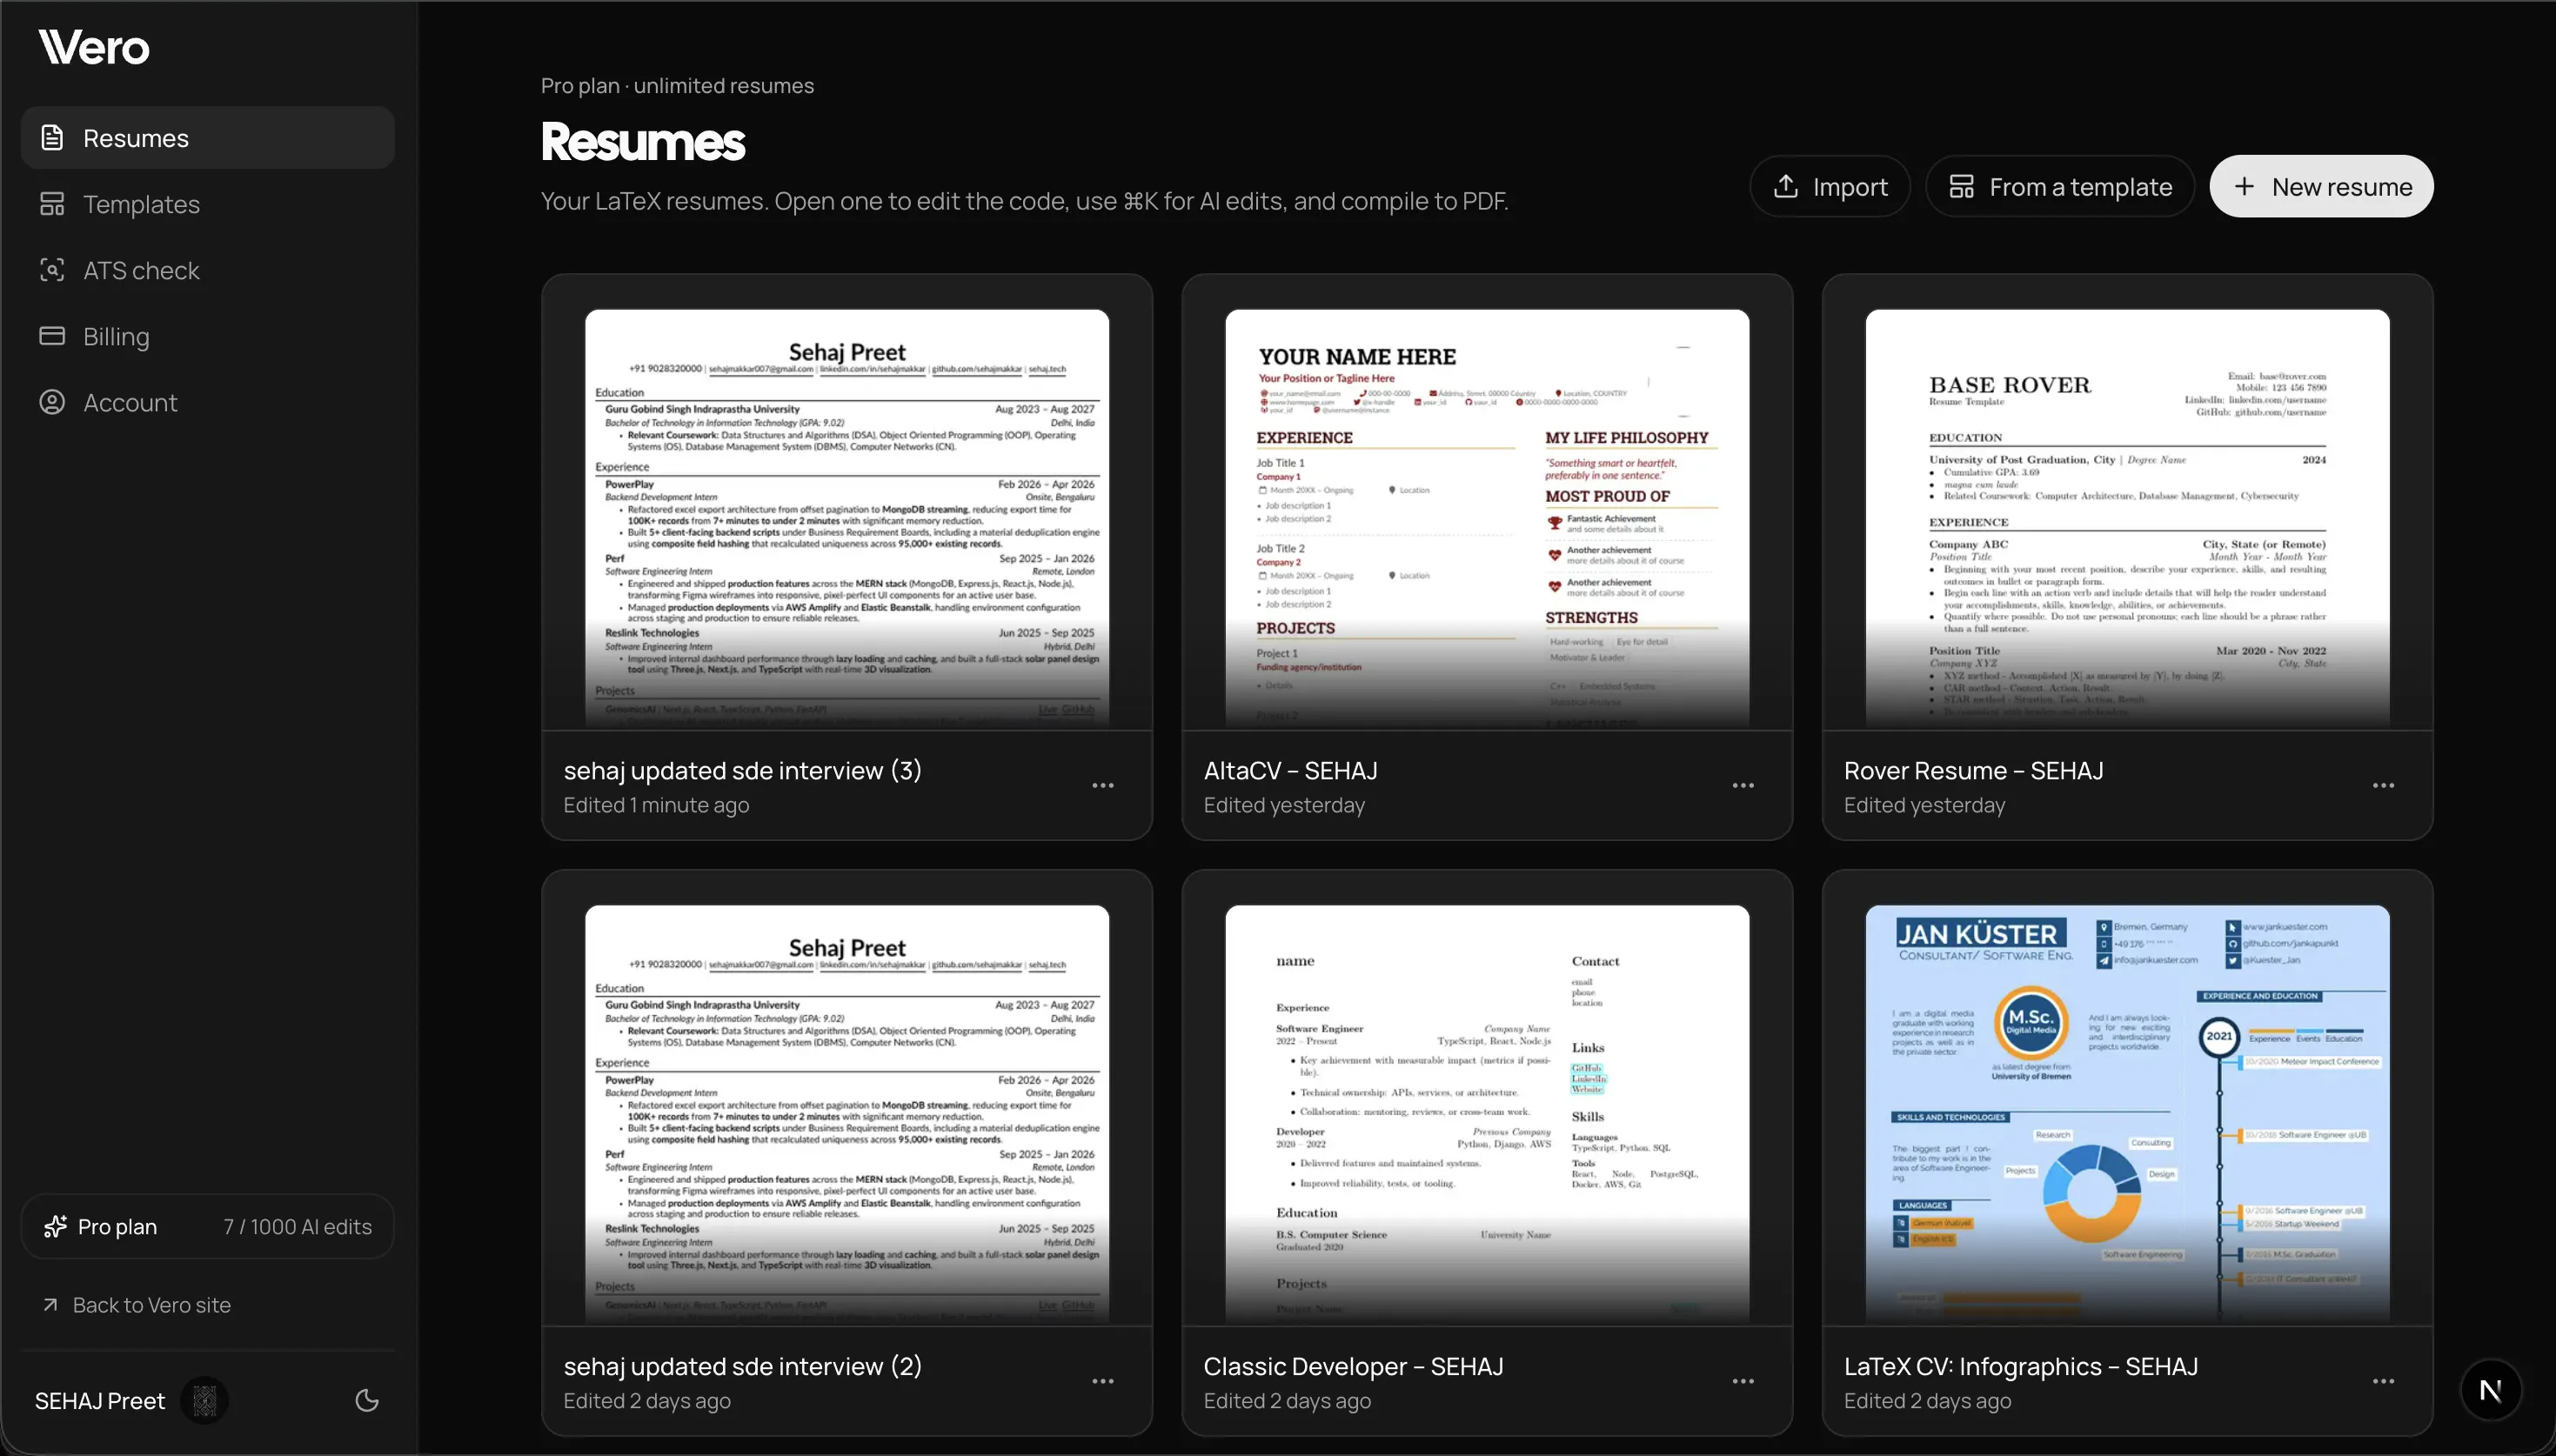Screen dimensions: 2556x1456
Task: Click the plus icon in New resume
Action: coord(2244,186)
